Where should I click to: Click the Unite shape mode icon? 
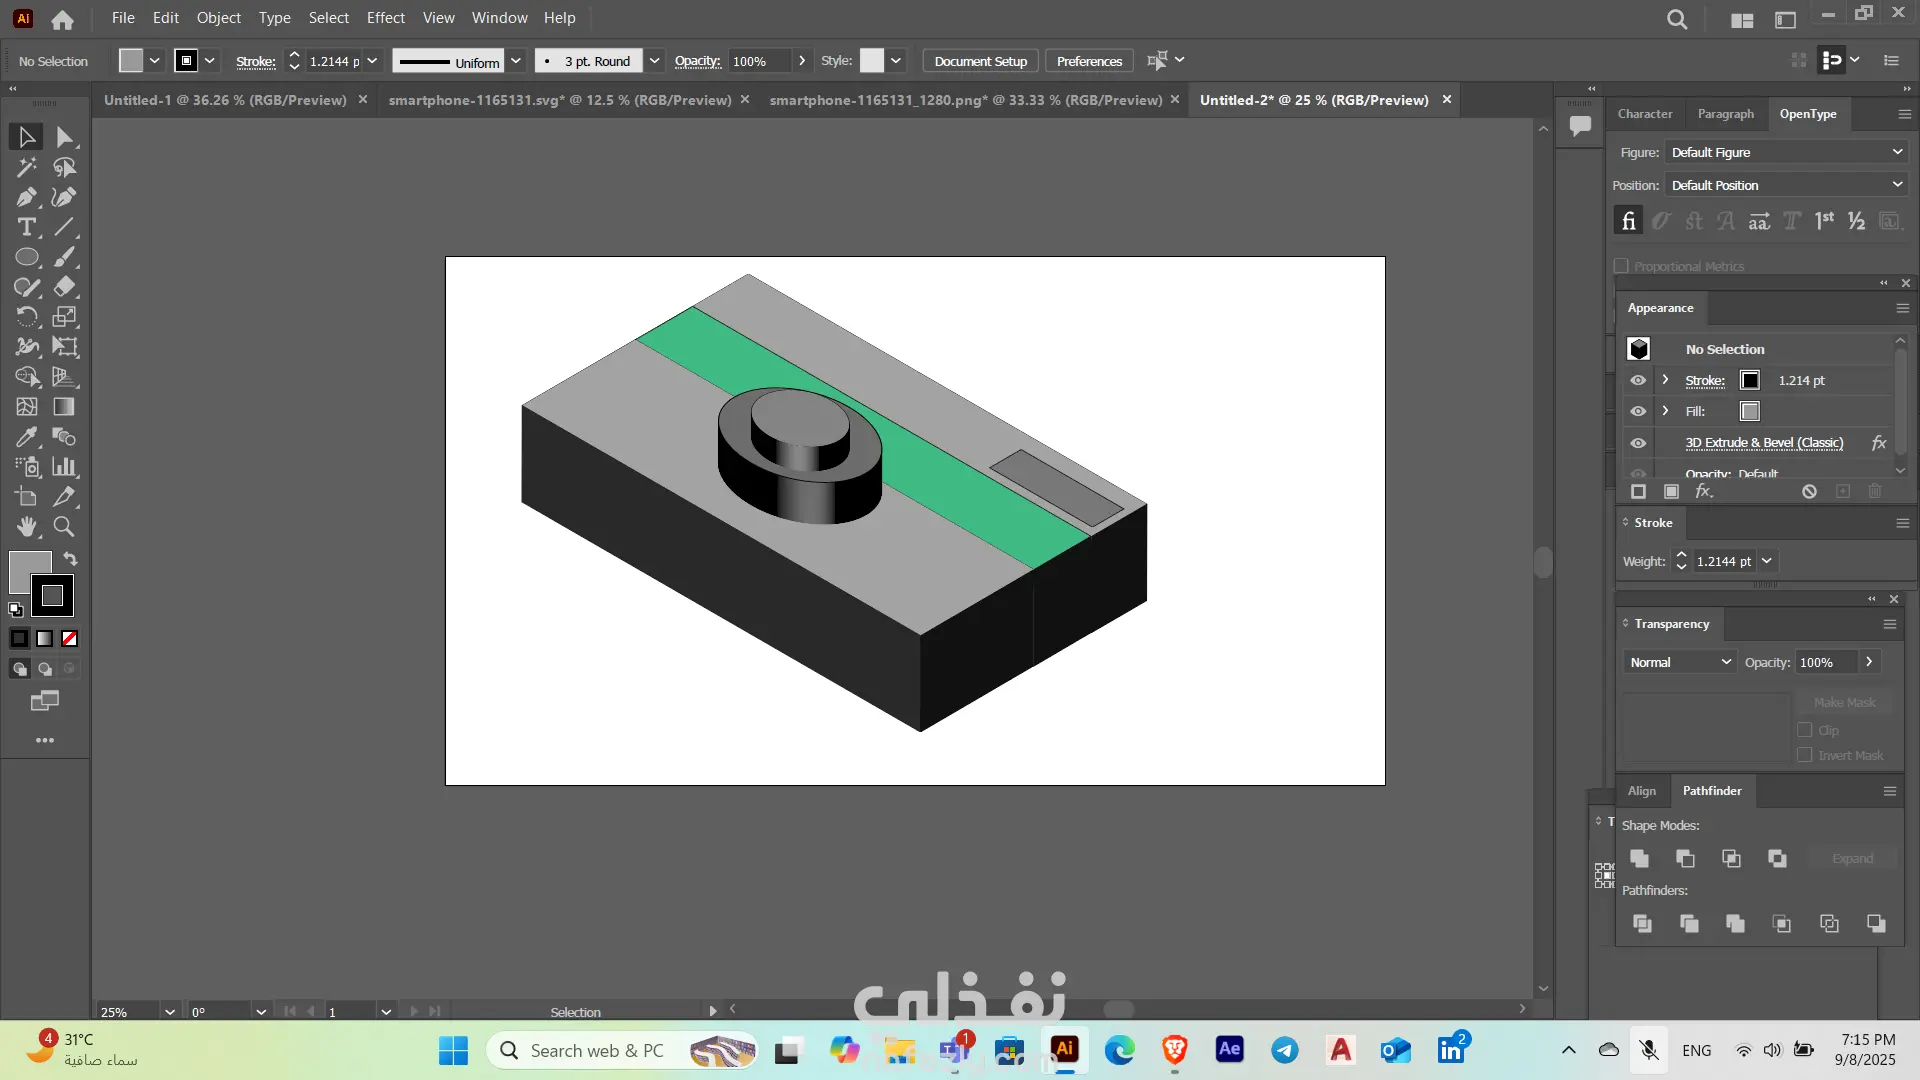(1639, 859)
